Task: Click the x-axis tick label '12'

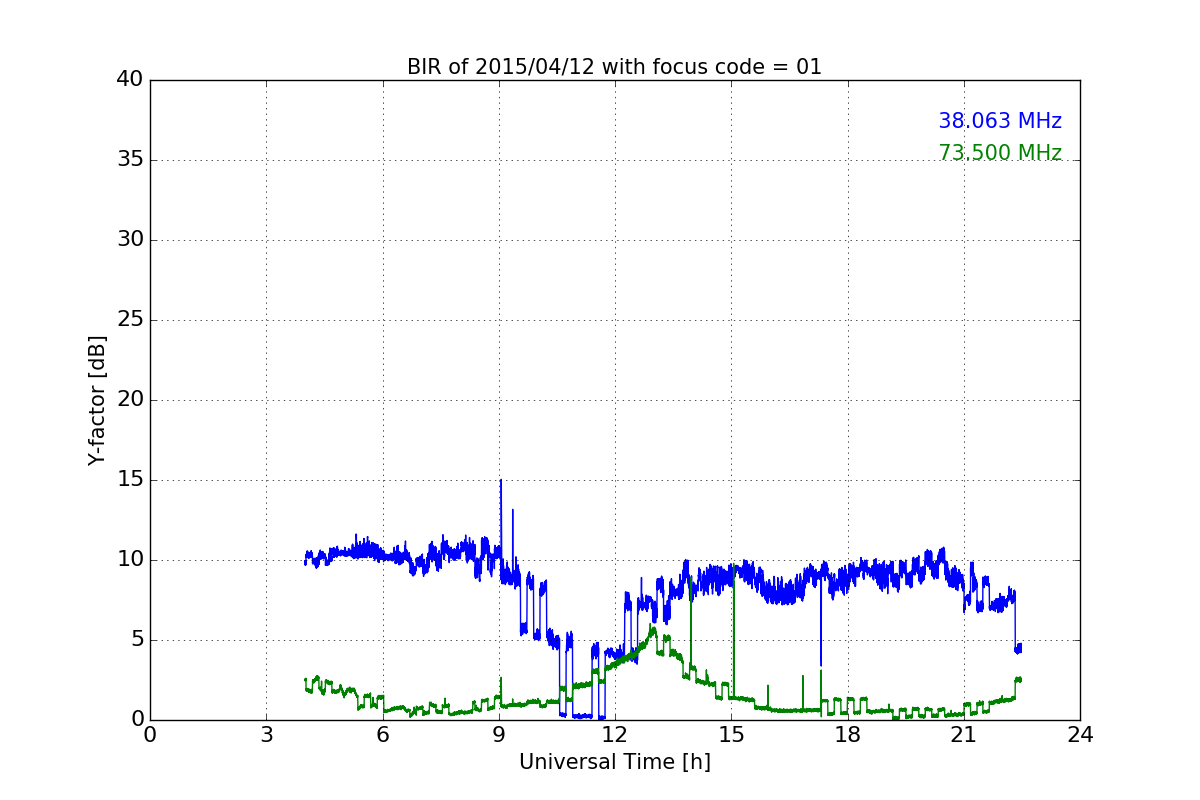Action: [x=615, y=735]
